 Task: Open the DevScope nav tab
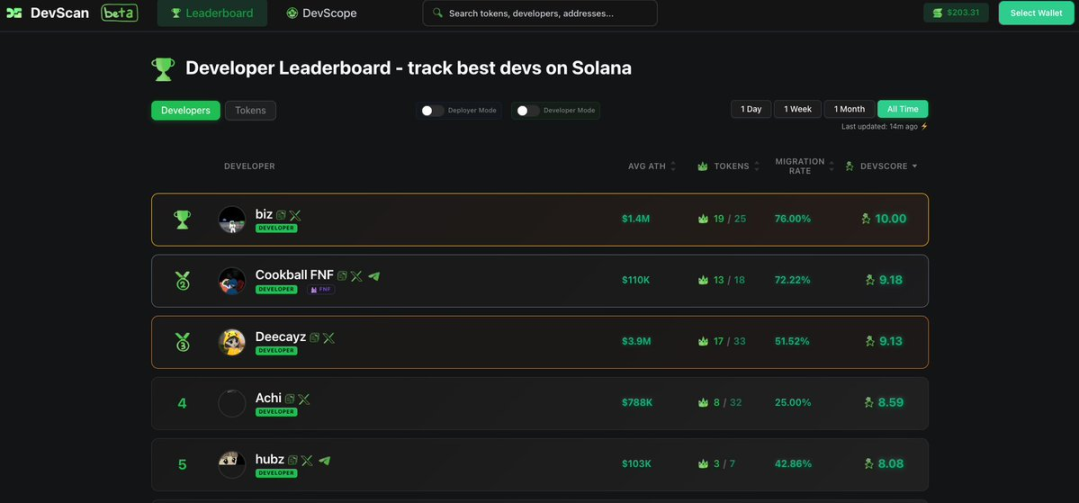tap(321, 13)
